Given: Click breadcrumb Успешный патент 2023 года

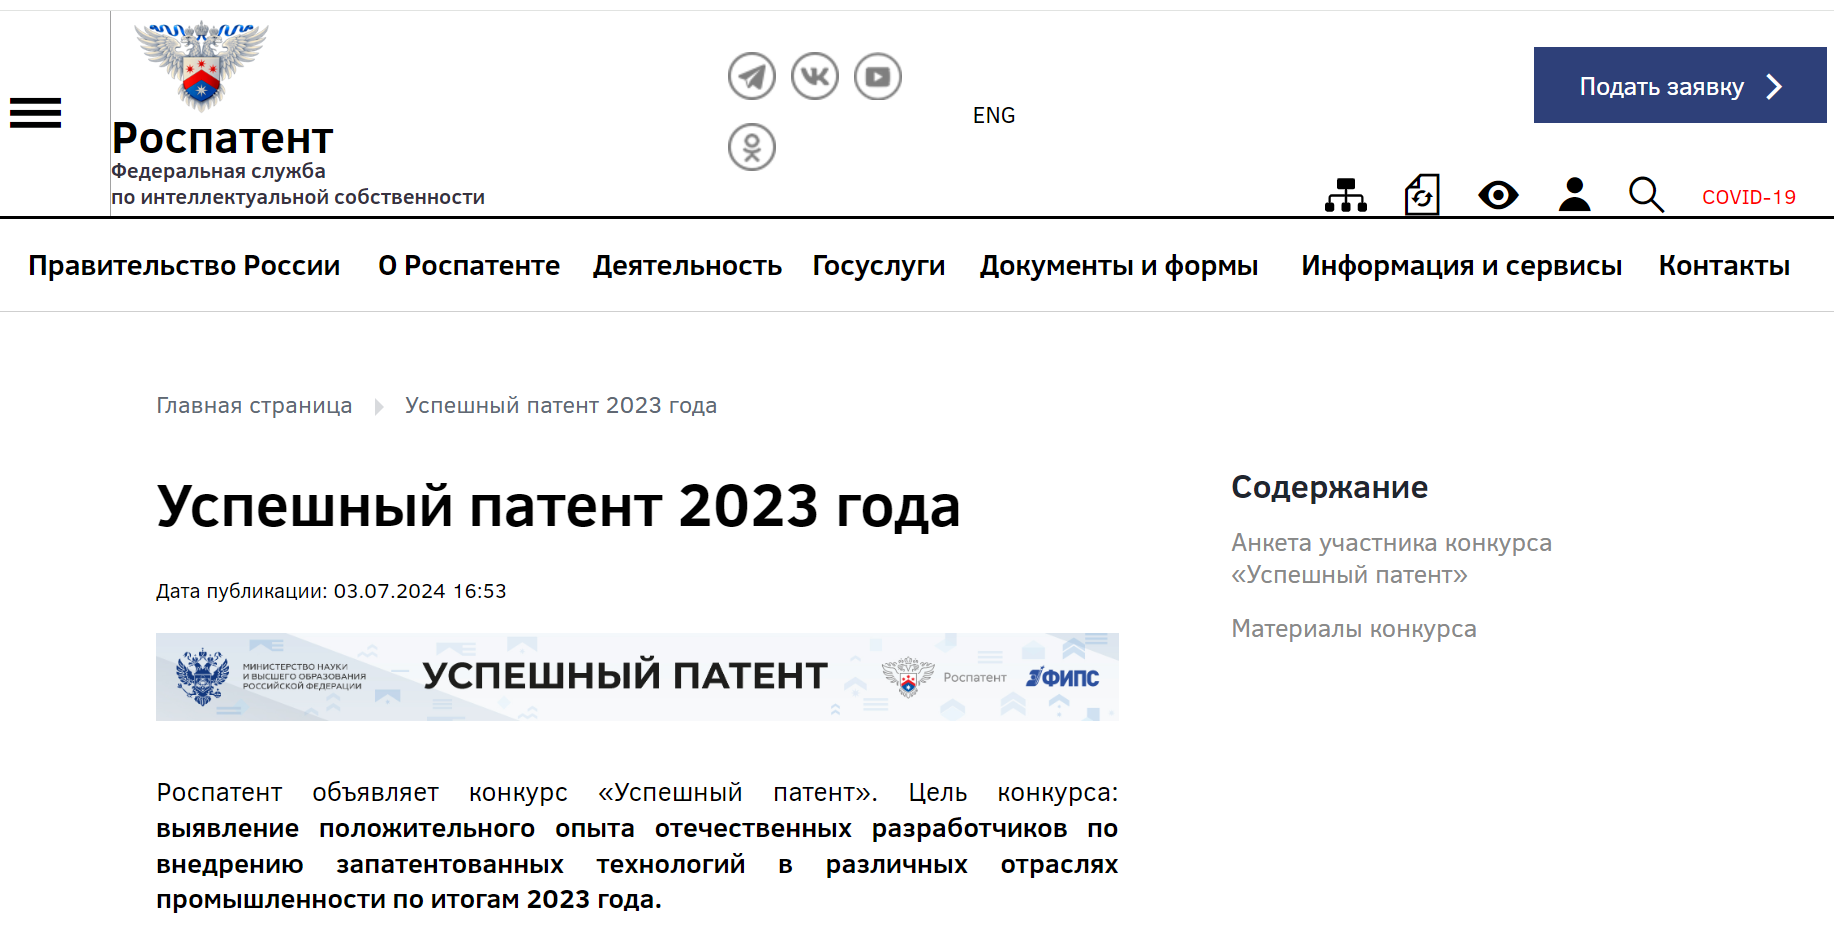Looking at the screenshot, I should click(561, 406).
